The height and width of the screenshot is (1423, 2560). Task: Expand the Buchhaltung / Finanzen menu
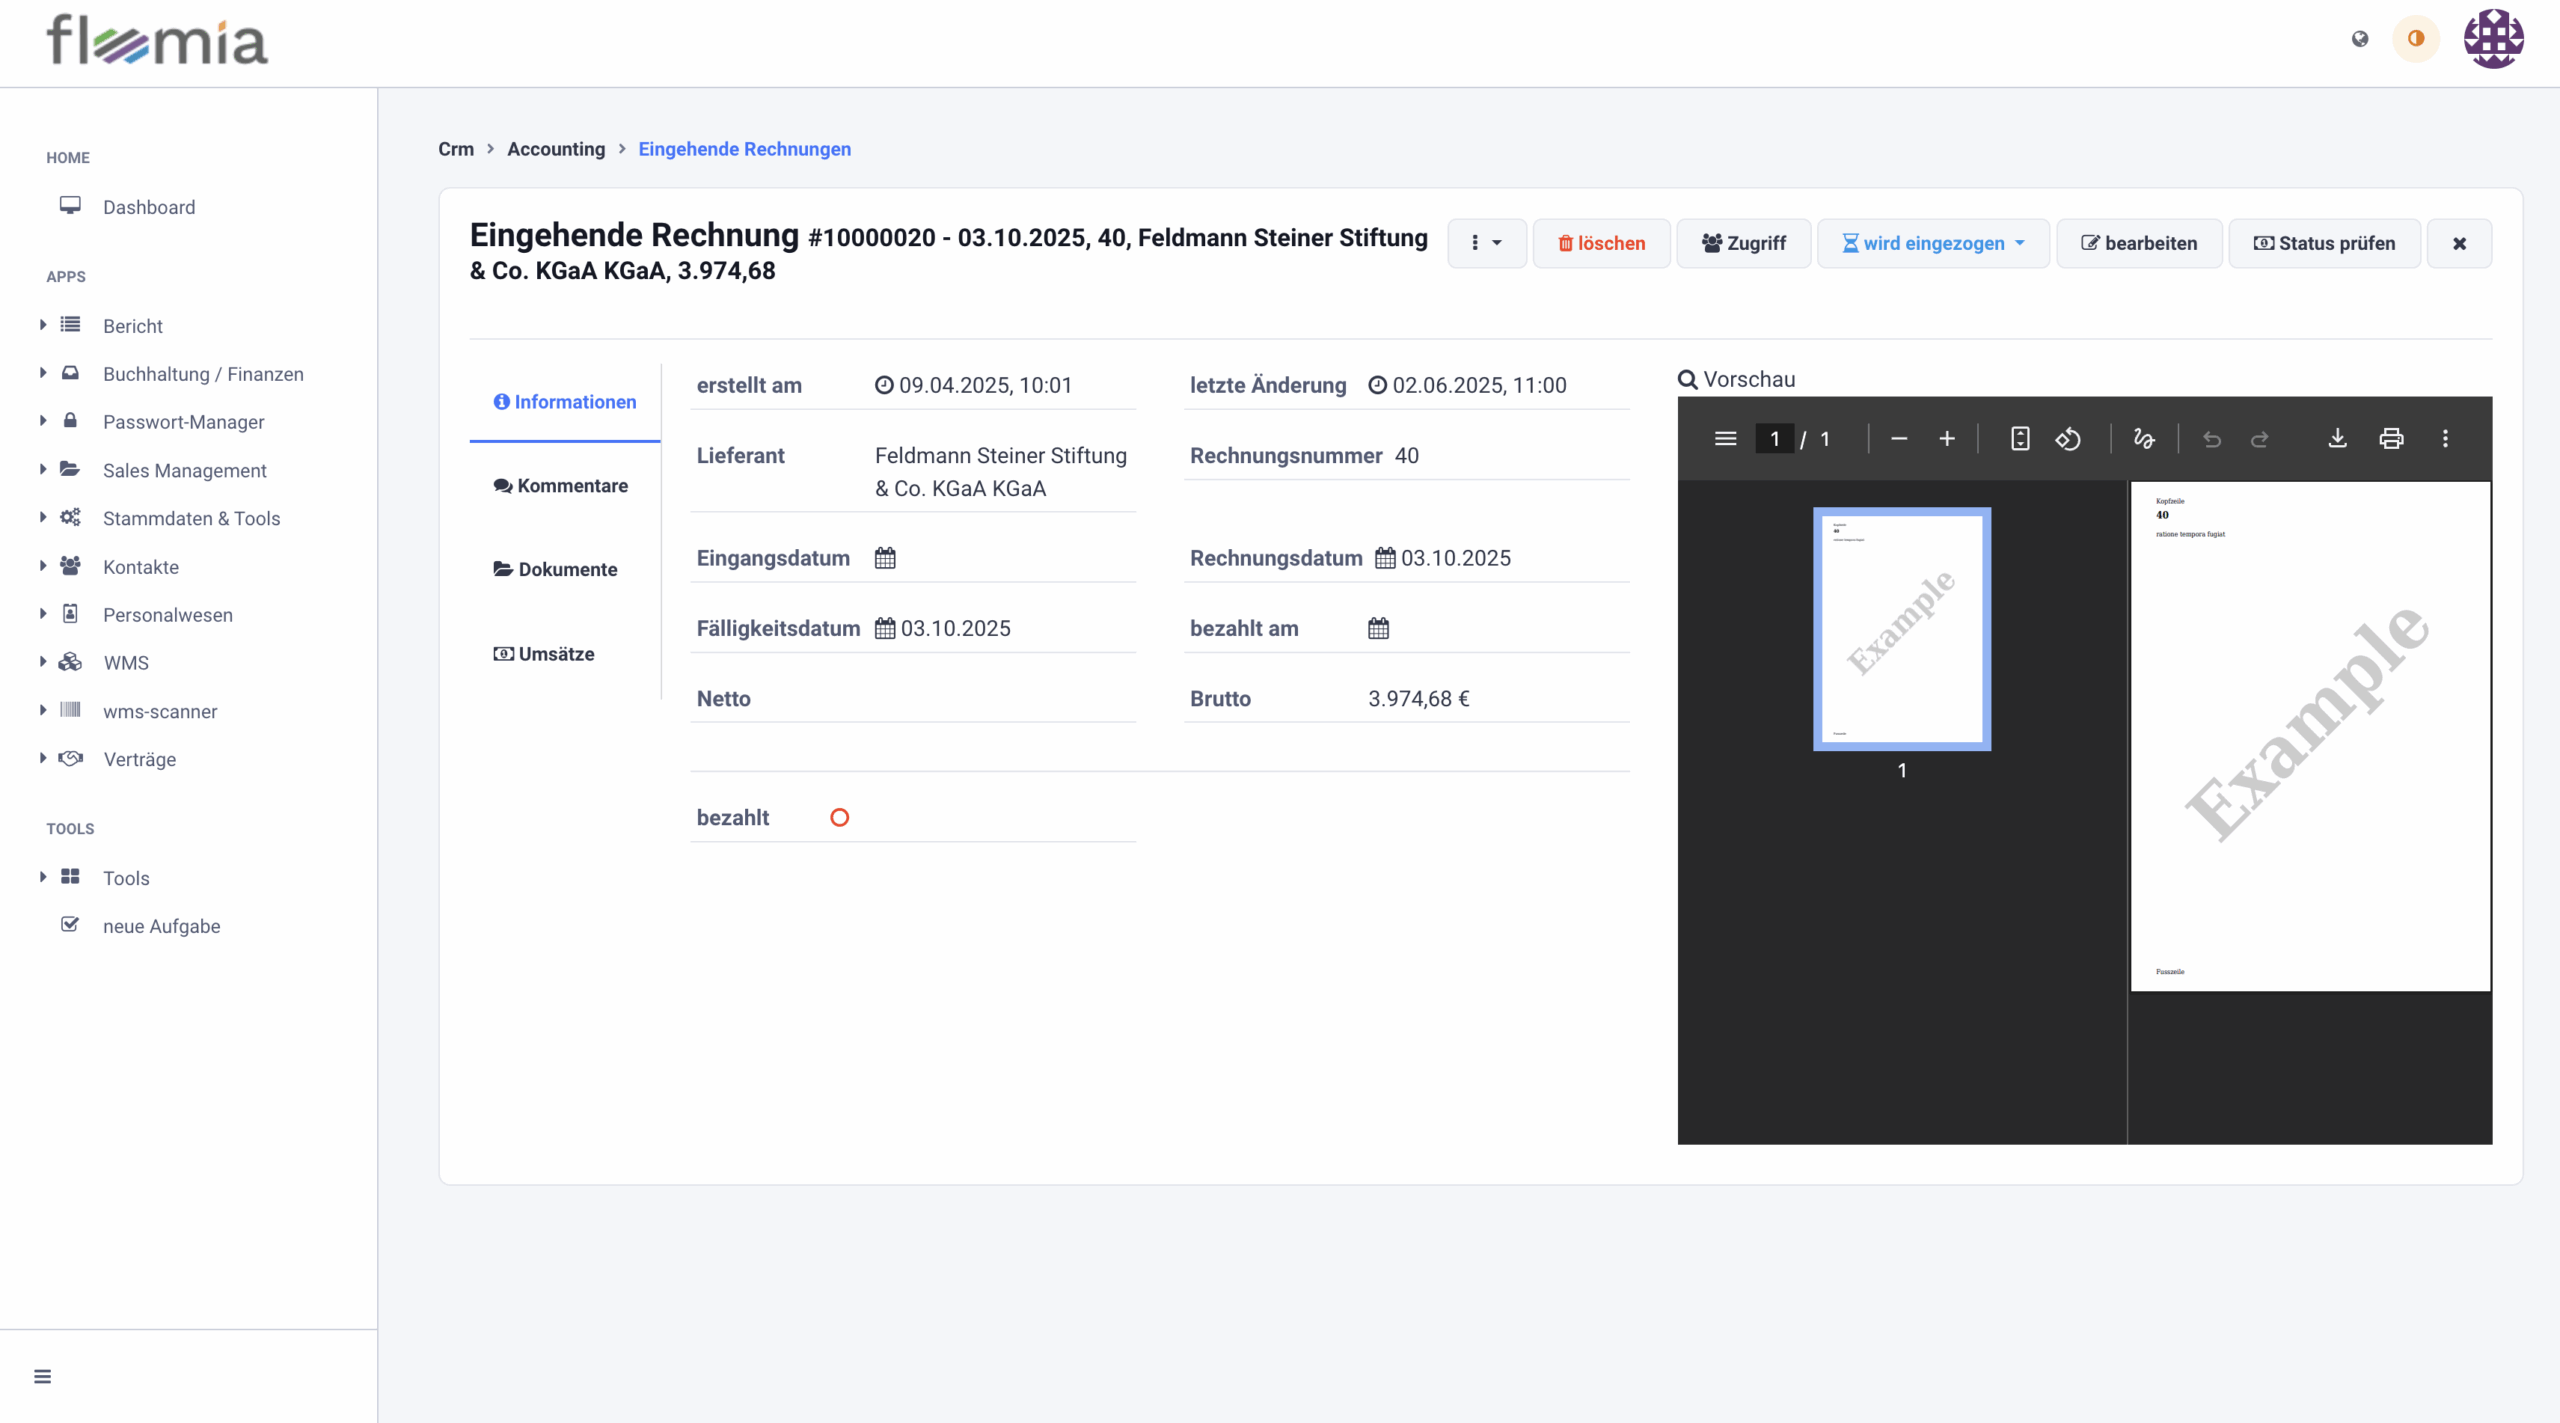click(203, 373)
